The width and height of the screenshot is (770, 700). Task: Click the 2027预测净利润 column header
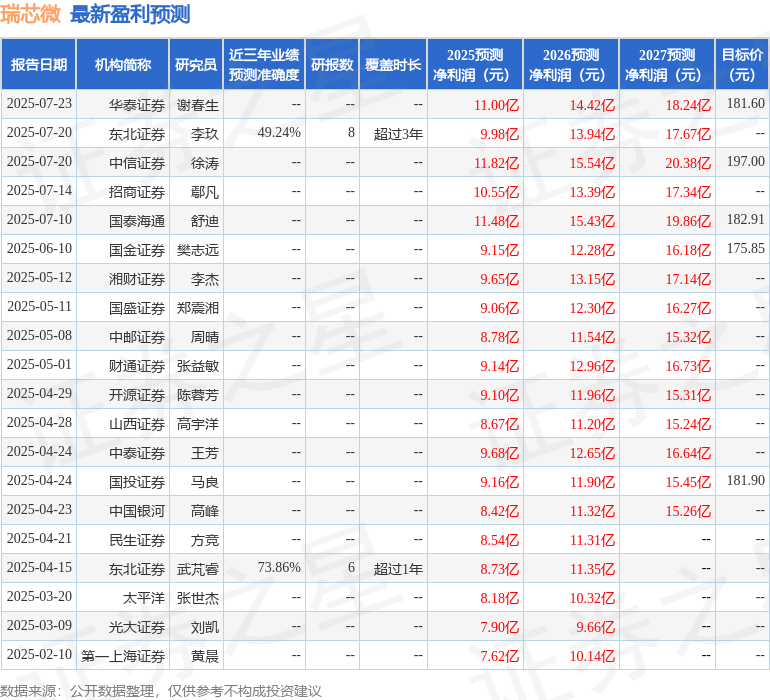coord(667,64)
